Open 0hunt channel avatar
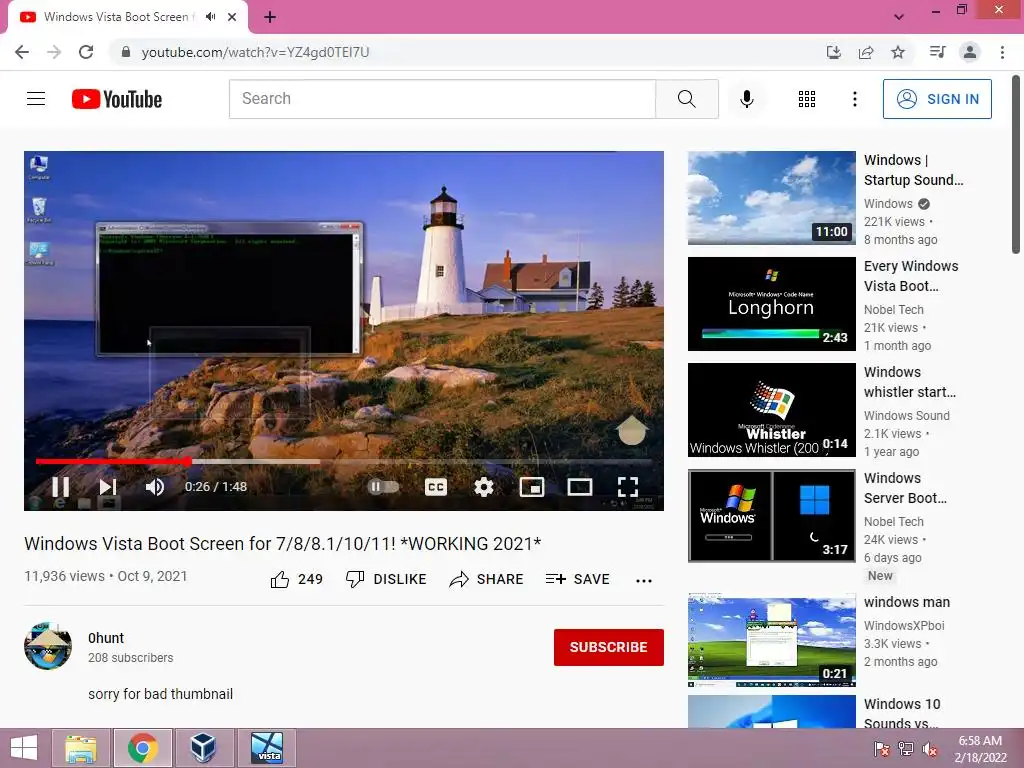The width and height of the screenshot is (1024, 768). pyautogui.click(x=48, y=646)
